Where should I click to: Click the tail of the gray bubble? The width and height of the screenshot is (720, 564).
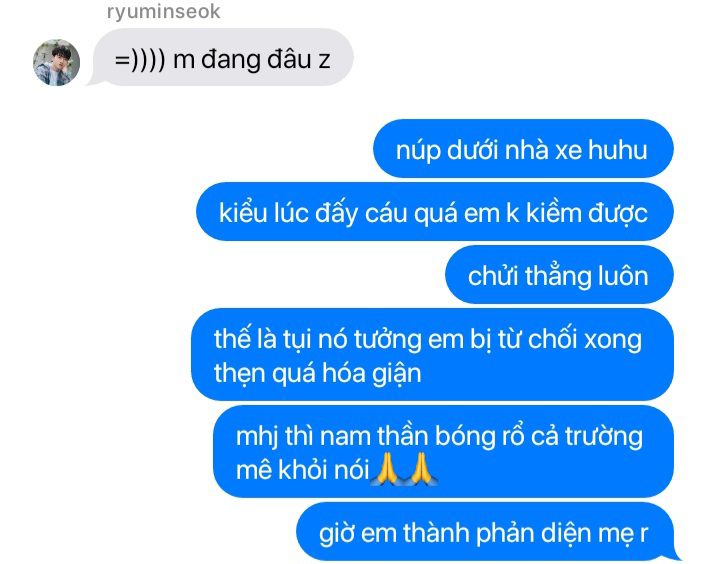[x=95, y=80]
